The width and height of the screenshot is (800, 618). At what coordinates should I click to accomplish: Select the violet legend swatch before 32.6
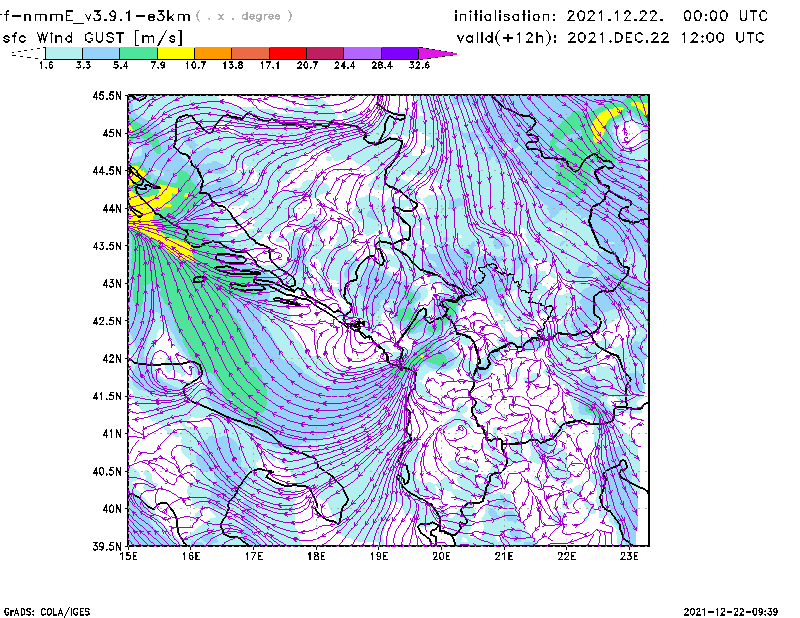399,53
